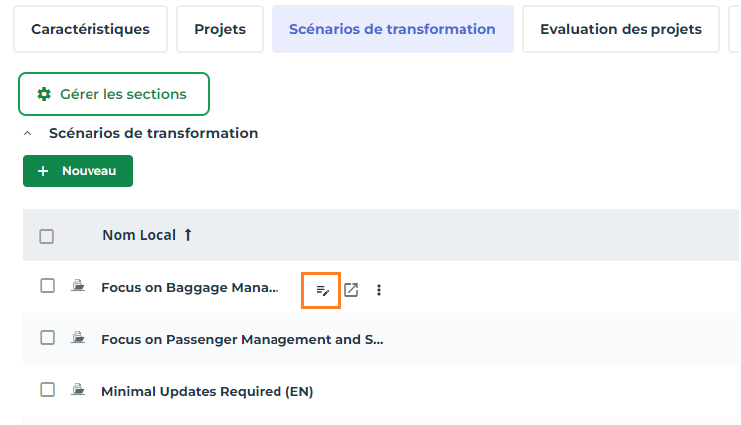
Task: Open Focus on Baggage in new window icon
Action: click(351, 290)
